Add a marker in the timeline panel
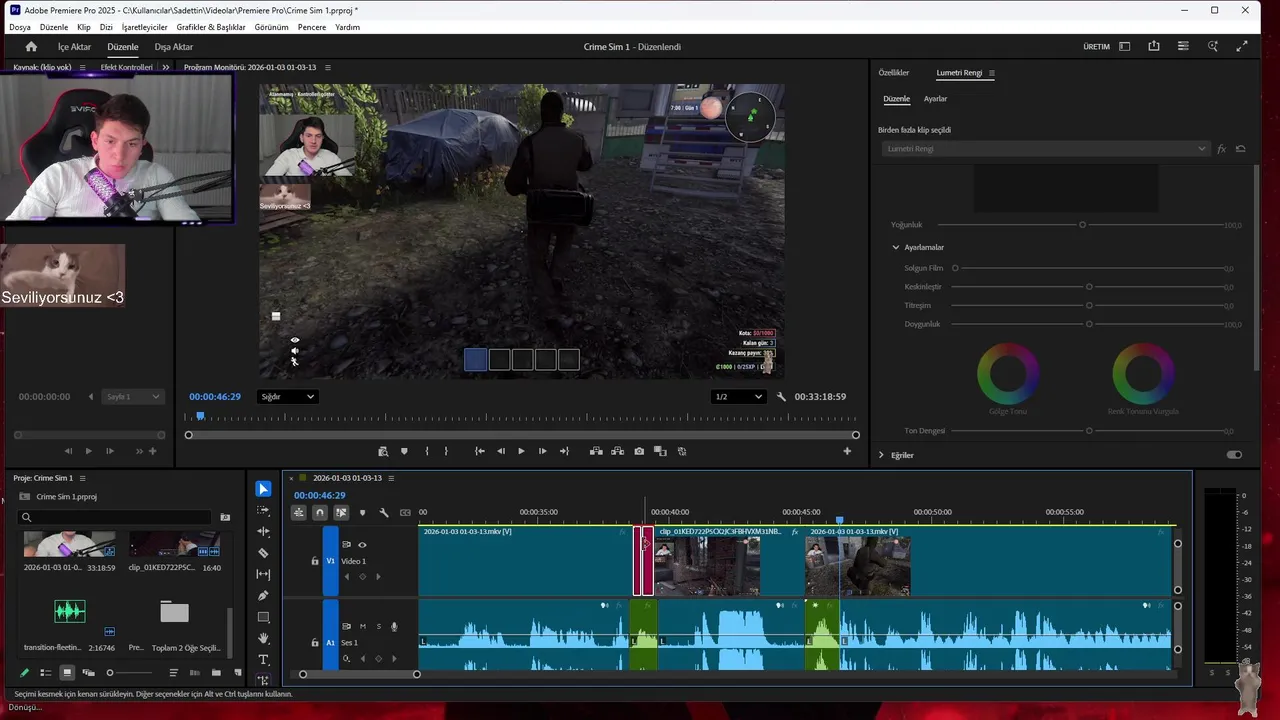The height and width of the screenshot is (720, 1280). click(x=362, y=513)
